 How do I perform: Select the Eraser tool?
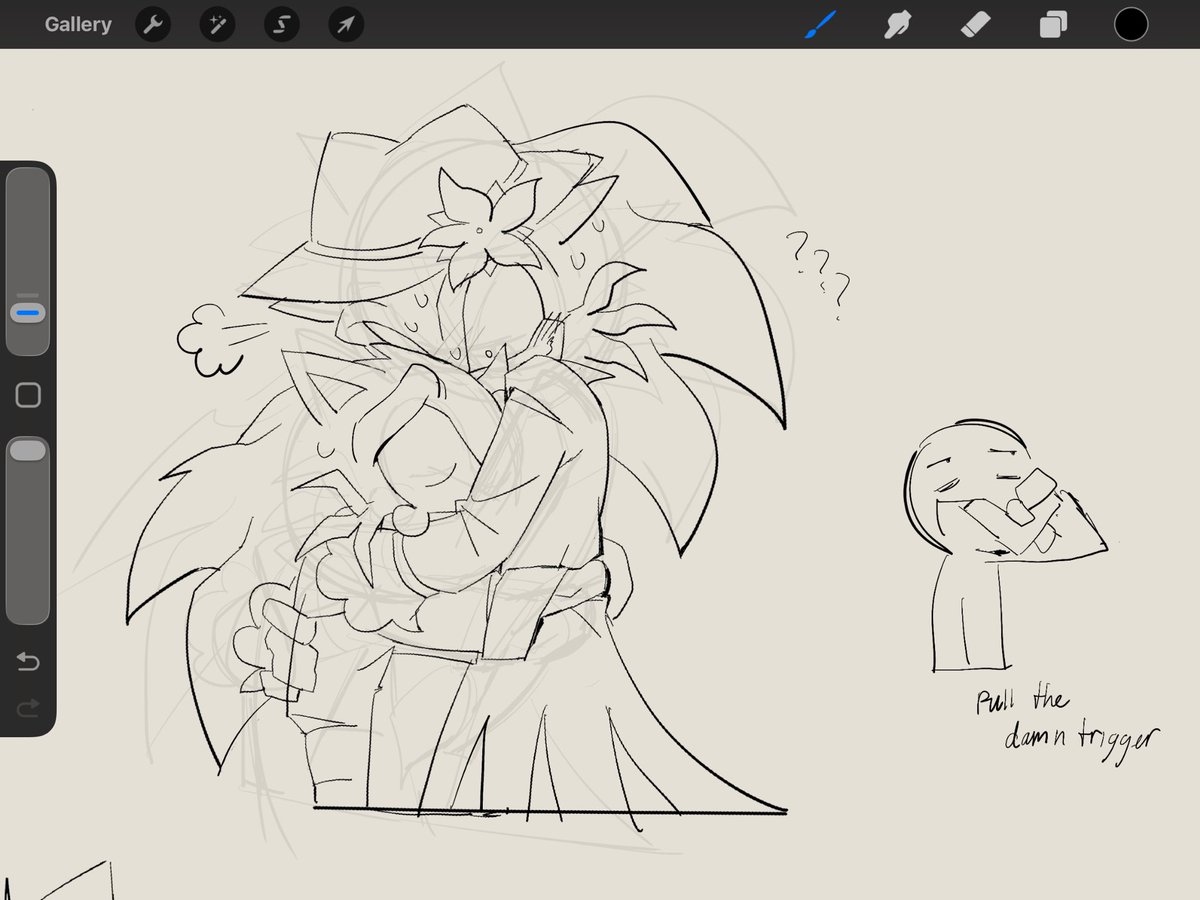point(974,24)
